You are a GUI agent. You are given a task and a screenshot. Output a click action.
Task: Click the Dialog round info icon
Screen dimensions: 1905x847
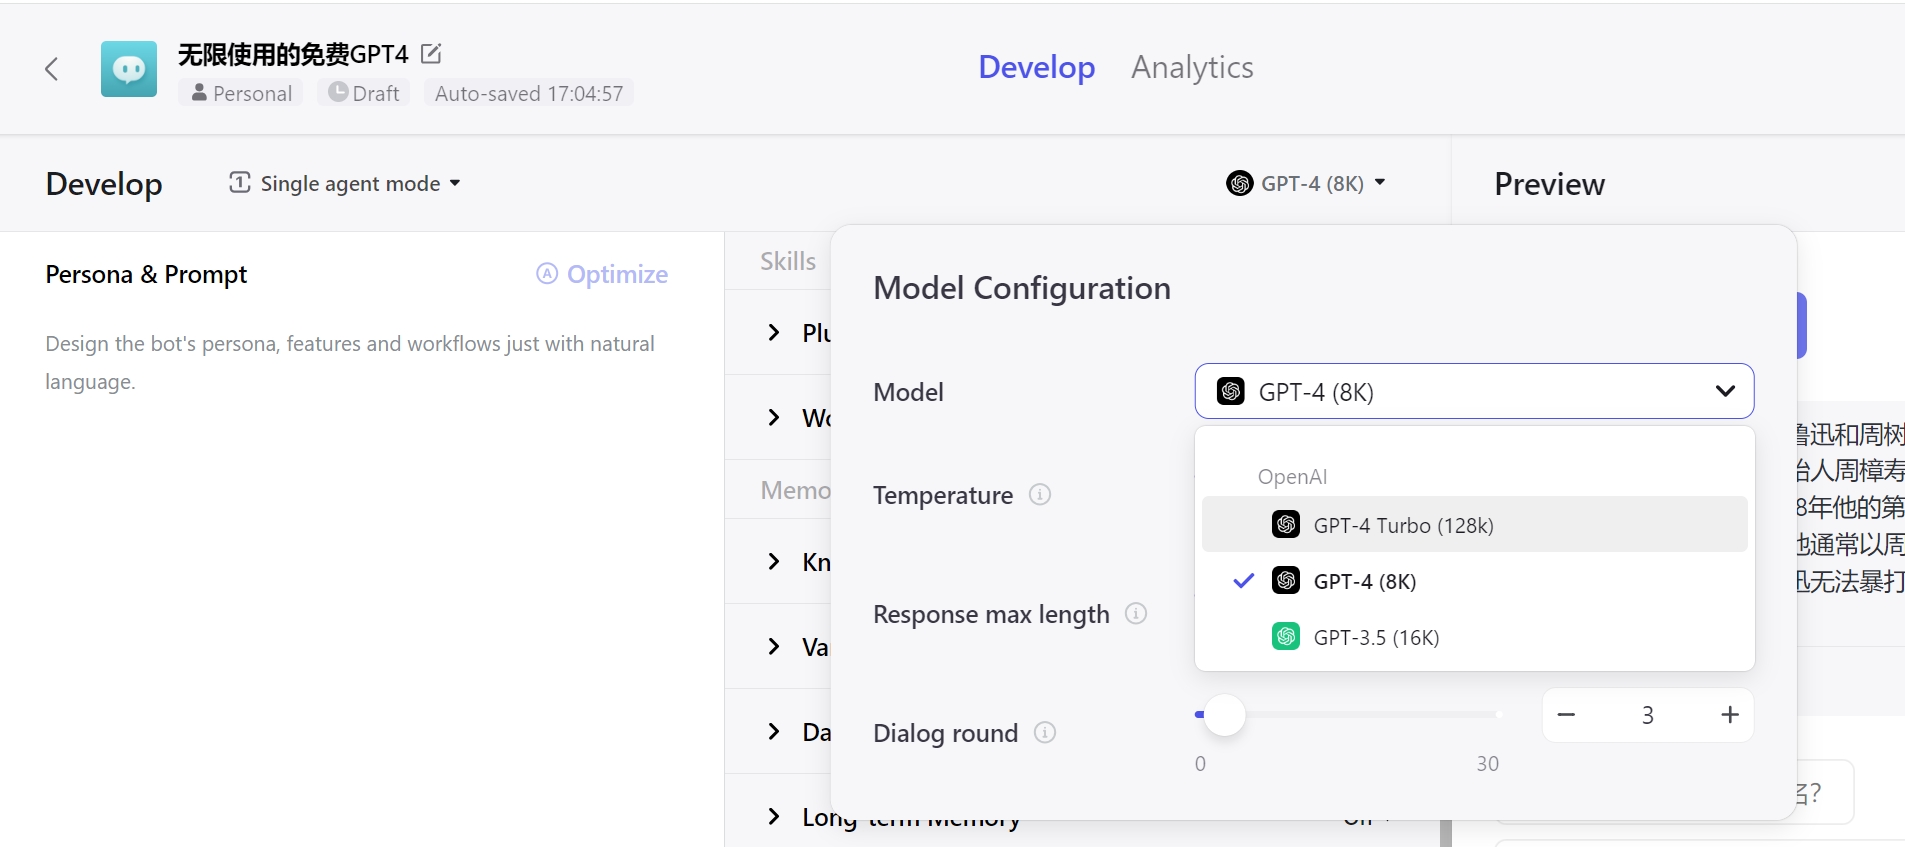[1045, 732]
